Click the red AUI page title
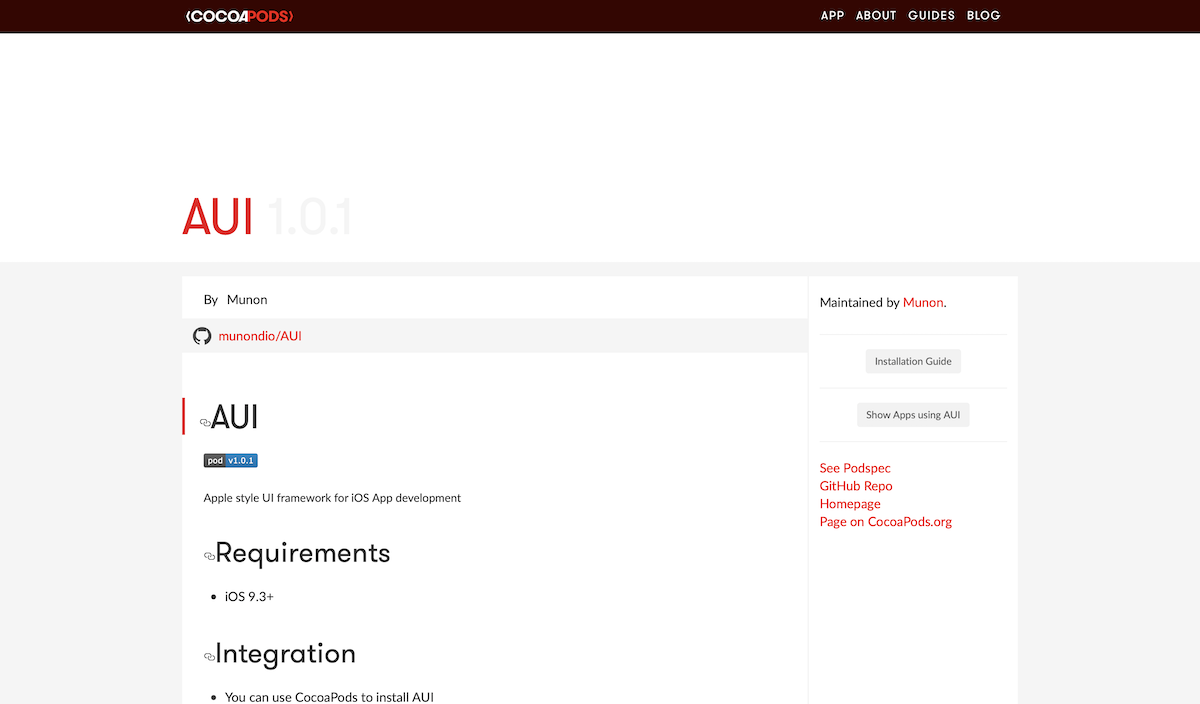The width and height of the screenshot is (1200, 704). pyautogui.click(x=218, y=218)
